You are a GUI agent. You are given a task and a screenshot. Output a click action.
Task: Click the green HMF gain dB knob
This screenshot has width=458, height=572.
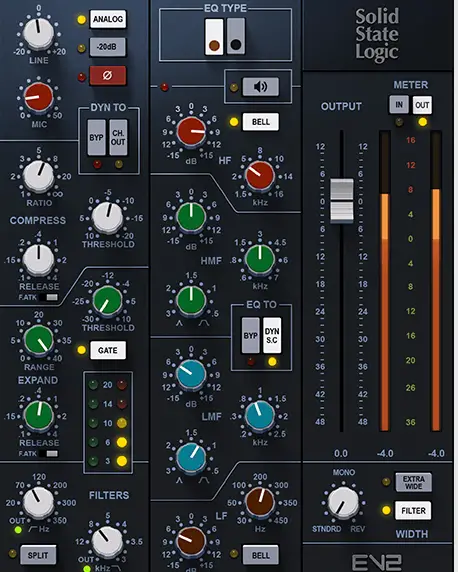coord(191,217)
